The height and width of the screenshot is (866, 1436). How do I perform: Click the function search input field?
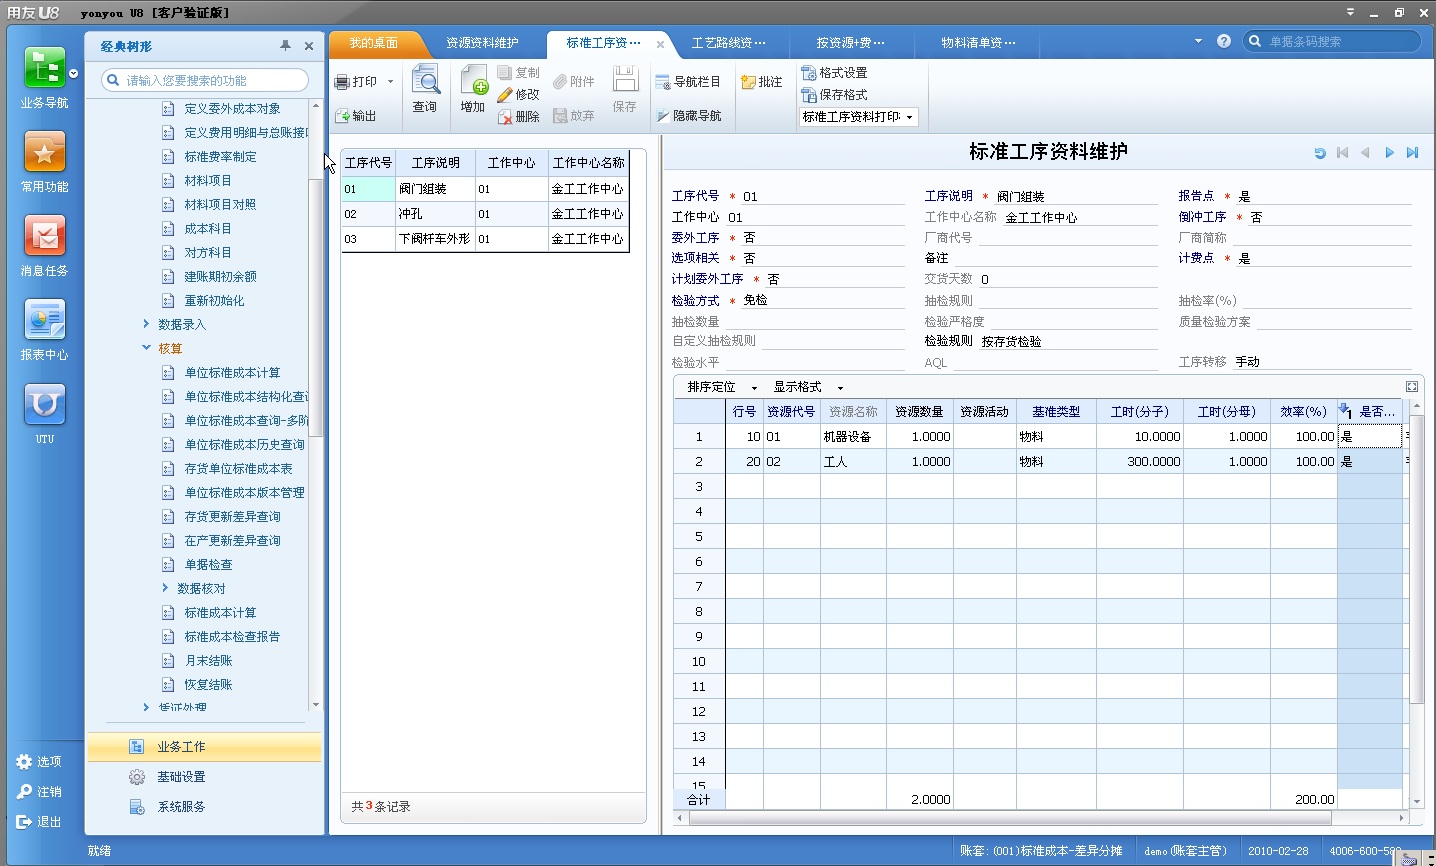205,80
